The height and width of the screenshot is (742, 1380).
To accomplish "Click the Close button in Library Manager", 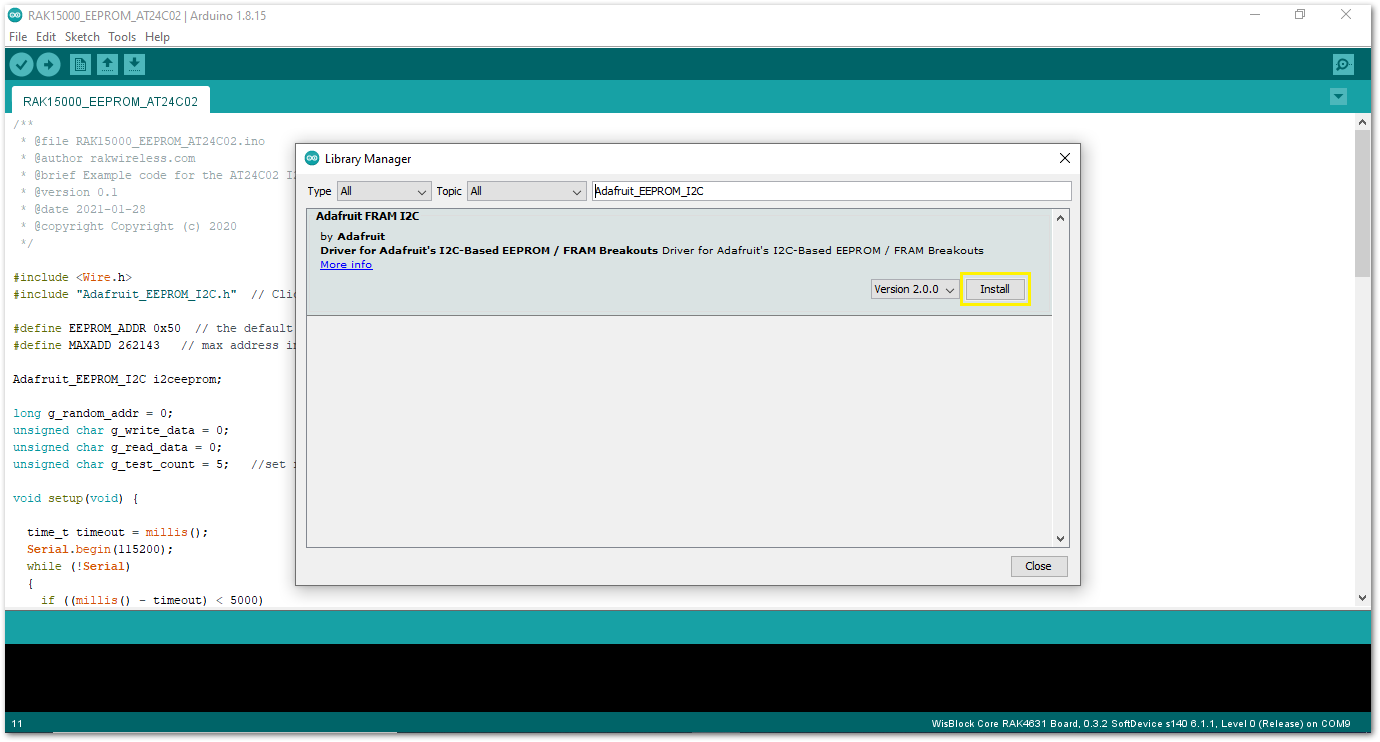I will tap(1038, 566).
